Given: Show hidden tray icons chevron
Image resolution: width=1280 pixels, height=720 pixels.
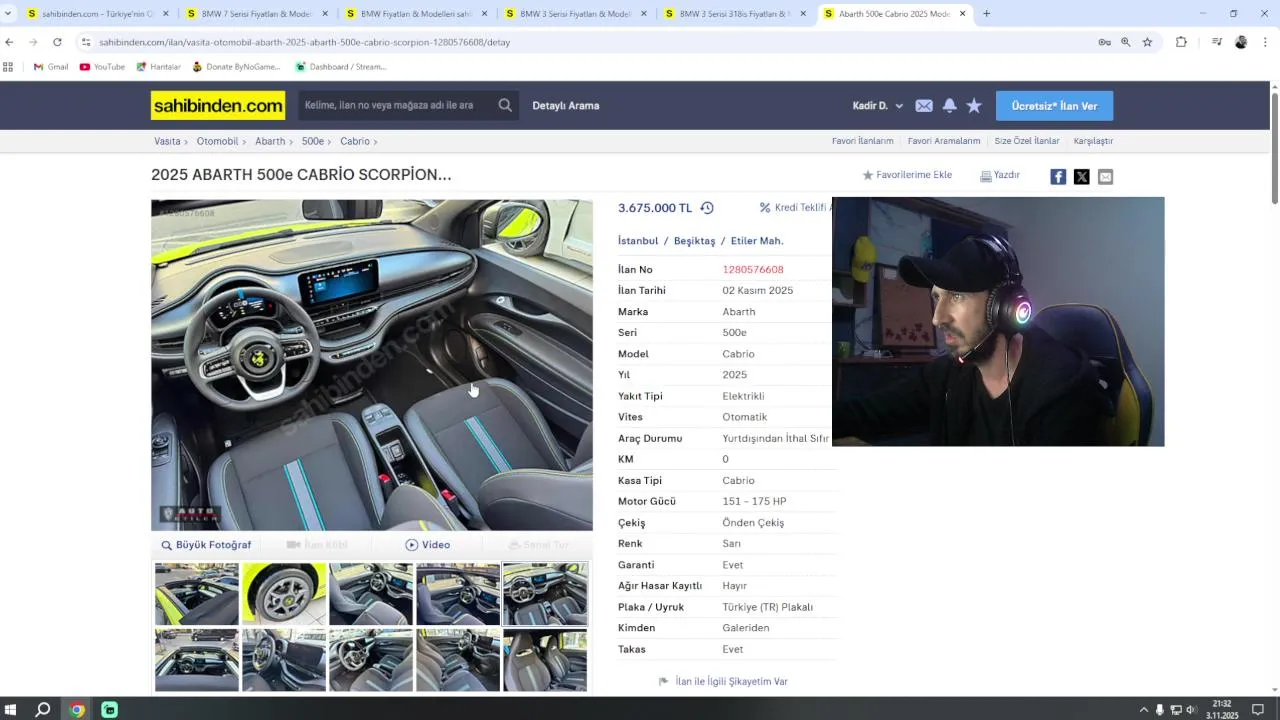Looking at the screenshot, I should tap(1143, 710).
